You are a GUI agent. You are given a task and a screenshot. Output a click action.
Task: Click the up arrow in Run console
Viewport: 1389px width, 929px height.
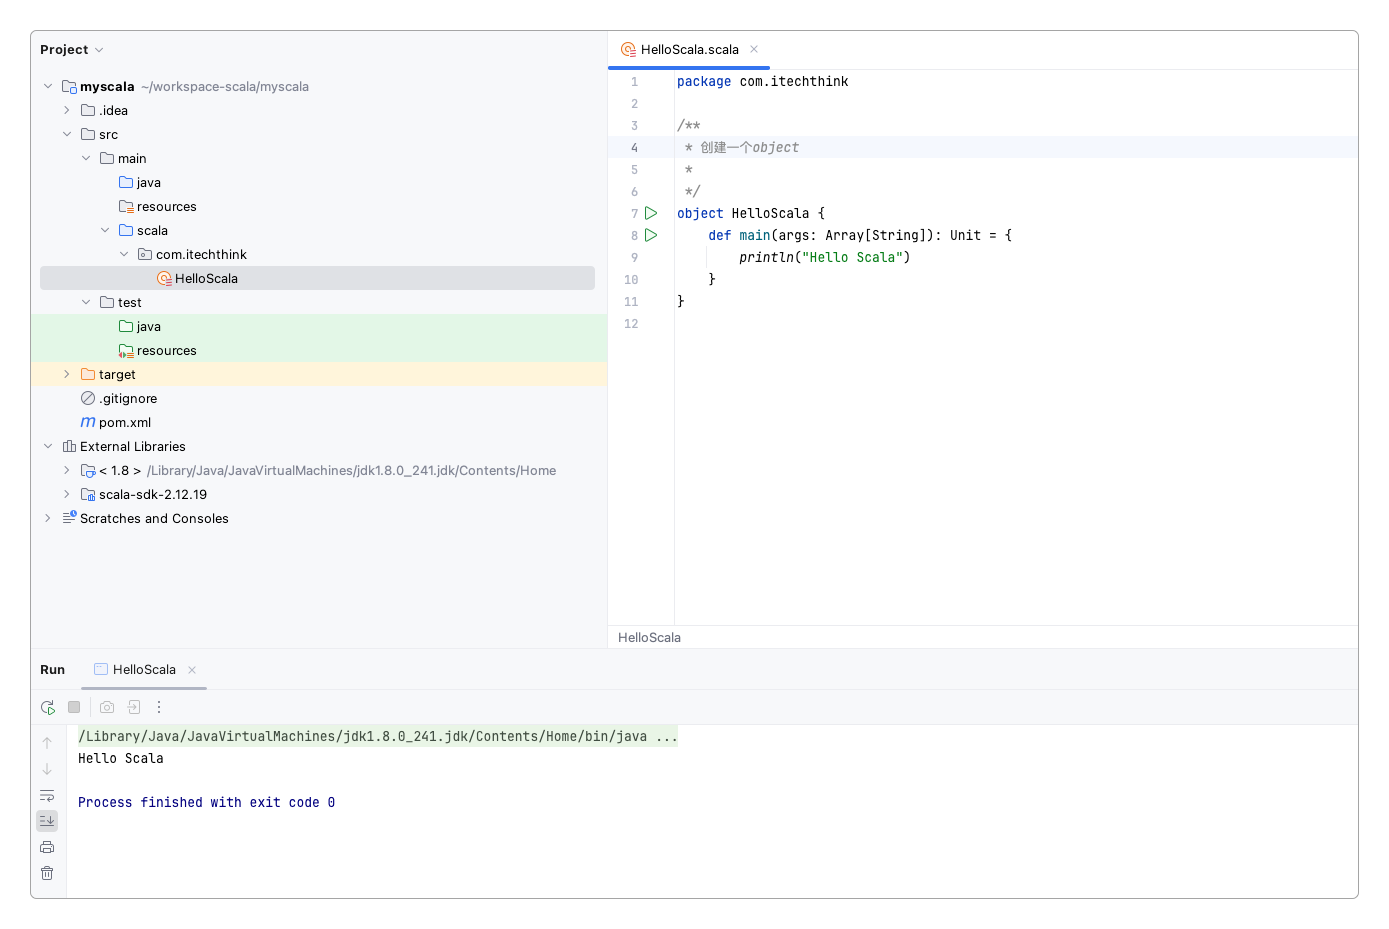point(47,743)
